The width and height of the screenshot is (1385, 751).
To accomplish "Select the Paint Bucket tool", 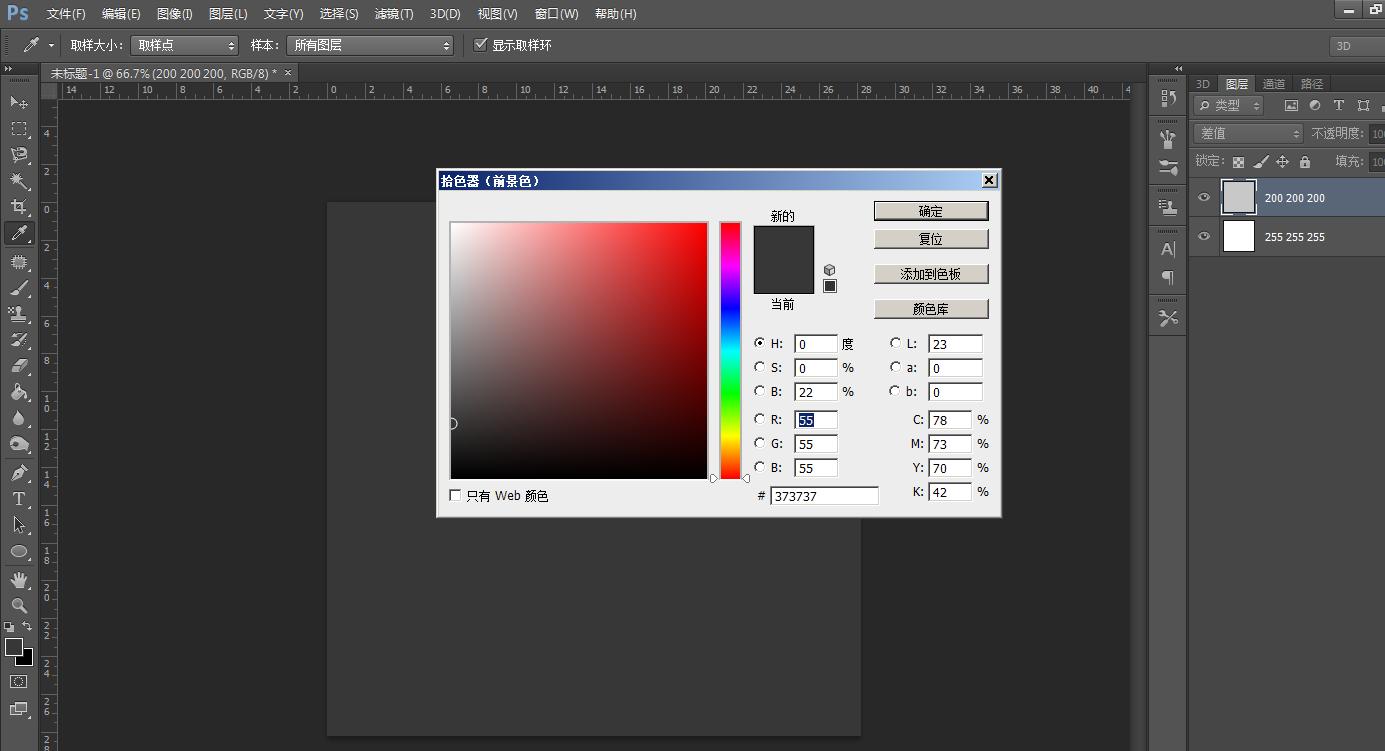I will coord(19,392).
